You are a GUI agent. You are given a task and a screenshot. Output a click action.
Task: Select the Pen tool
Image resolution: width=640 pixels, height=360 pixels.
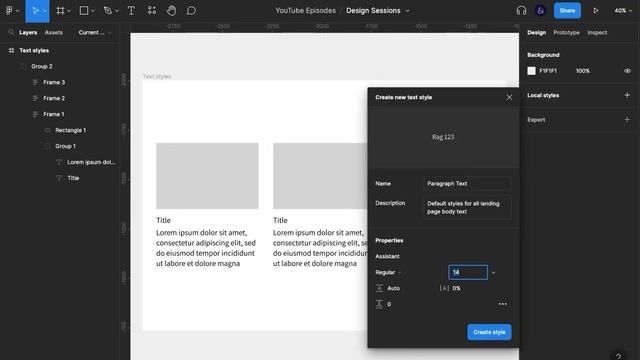[x=107, y=11]
